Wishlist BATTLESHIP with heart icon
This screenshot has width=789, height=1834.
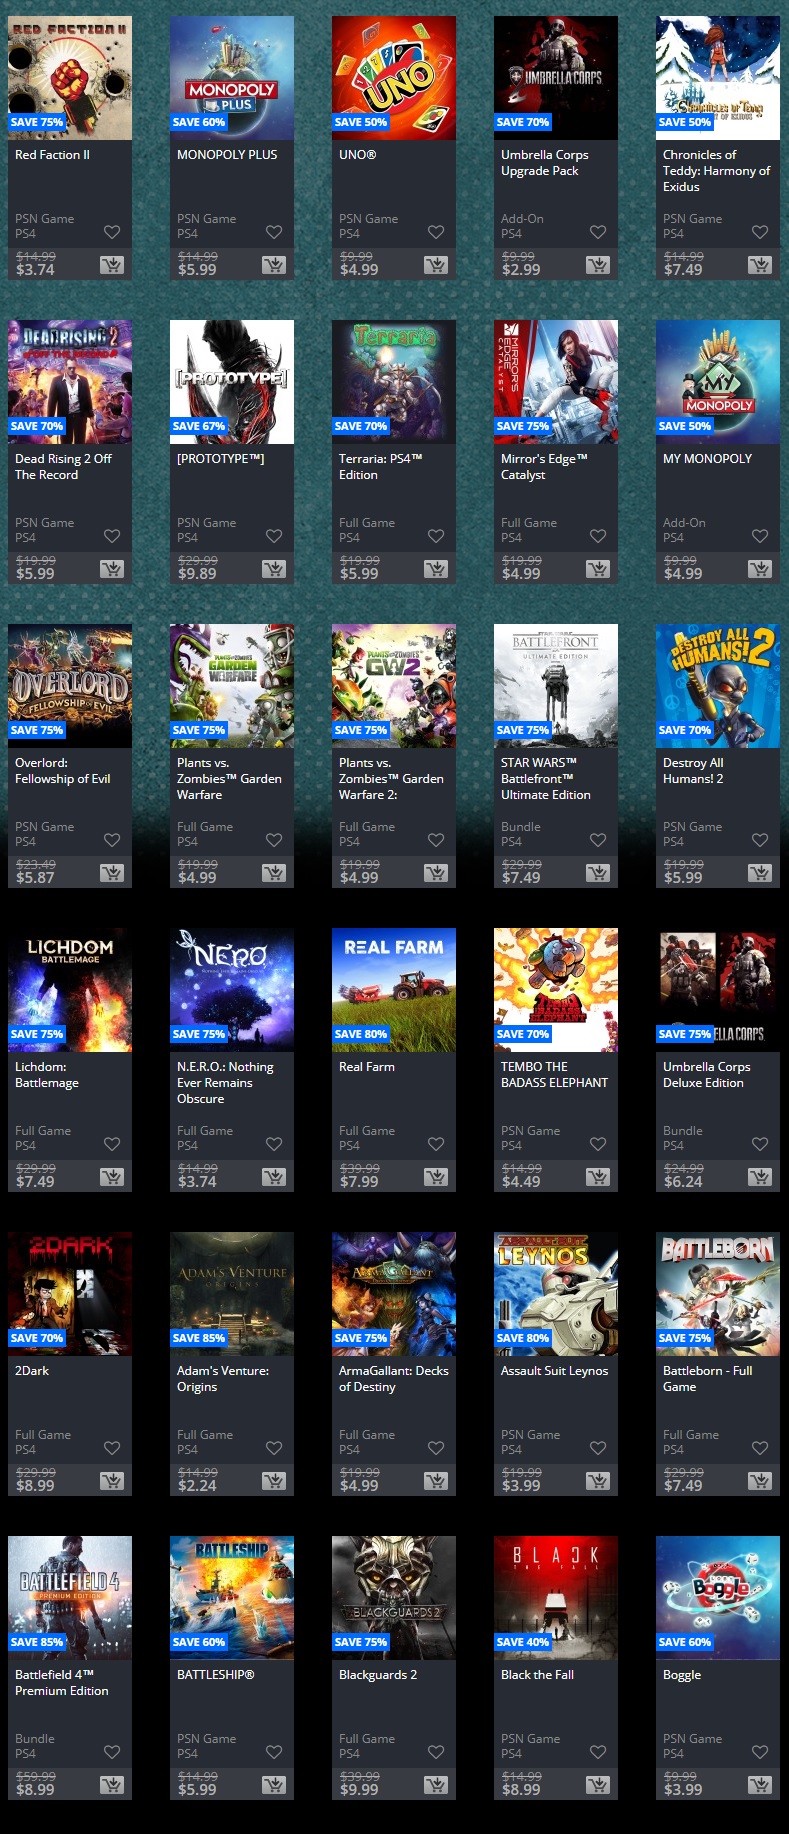[274, 1752]
